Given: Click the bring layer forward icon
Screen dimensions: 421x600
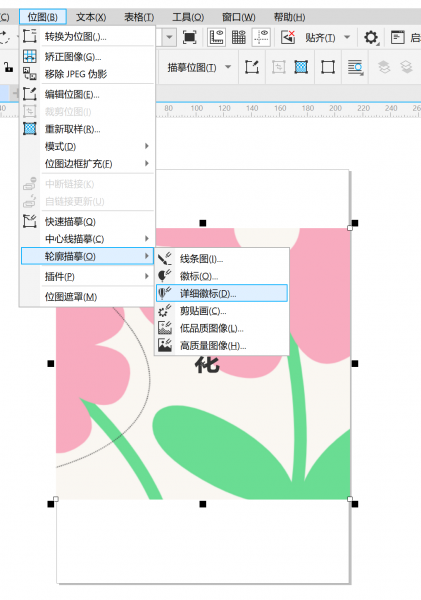Looking at the screenshot, I should (384, 67).
